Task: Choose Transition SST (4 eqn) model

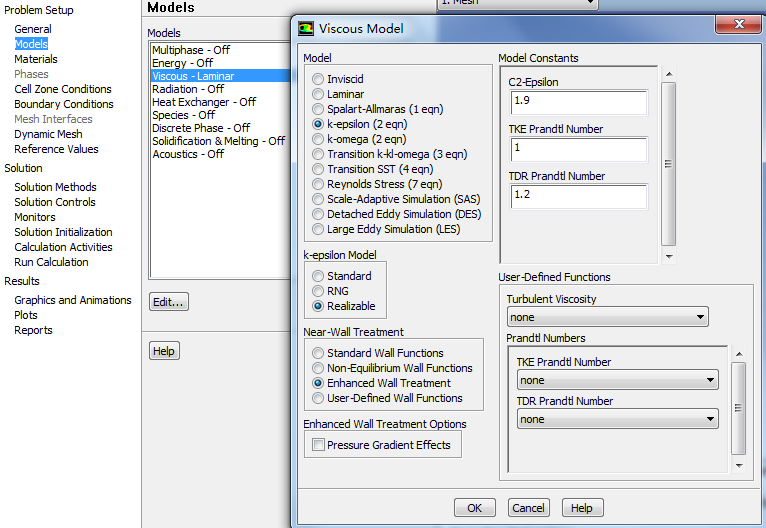Action: [x=318, y=169]
